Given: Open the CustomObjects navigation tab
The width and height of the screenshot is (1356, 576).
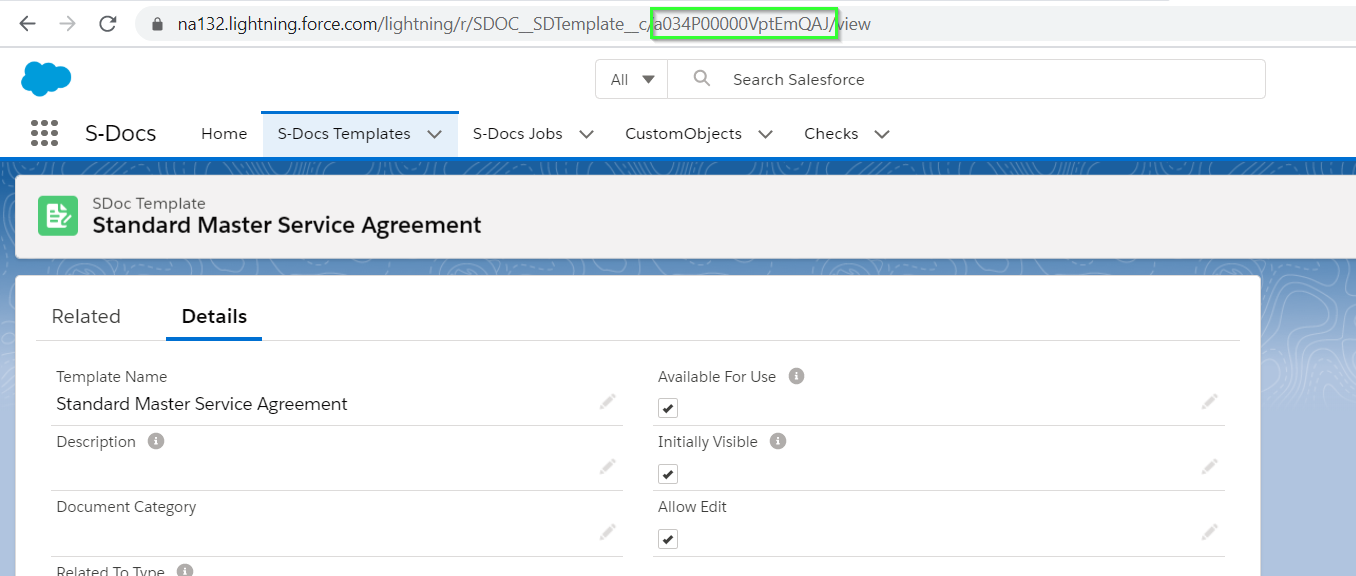Looking at the screenshot, I should (684, 134).
